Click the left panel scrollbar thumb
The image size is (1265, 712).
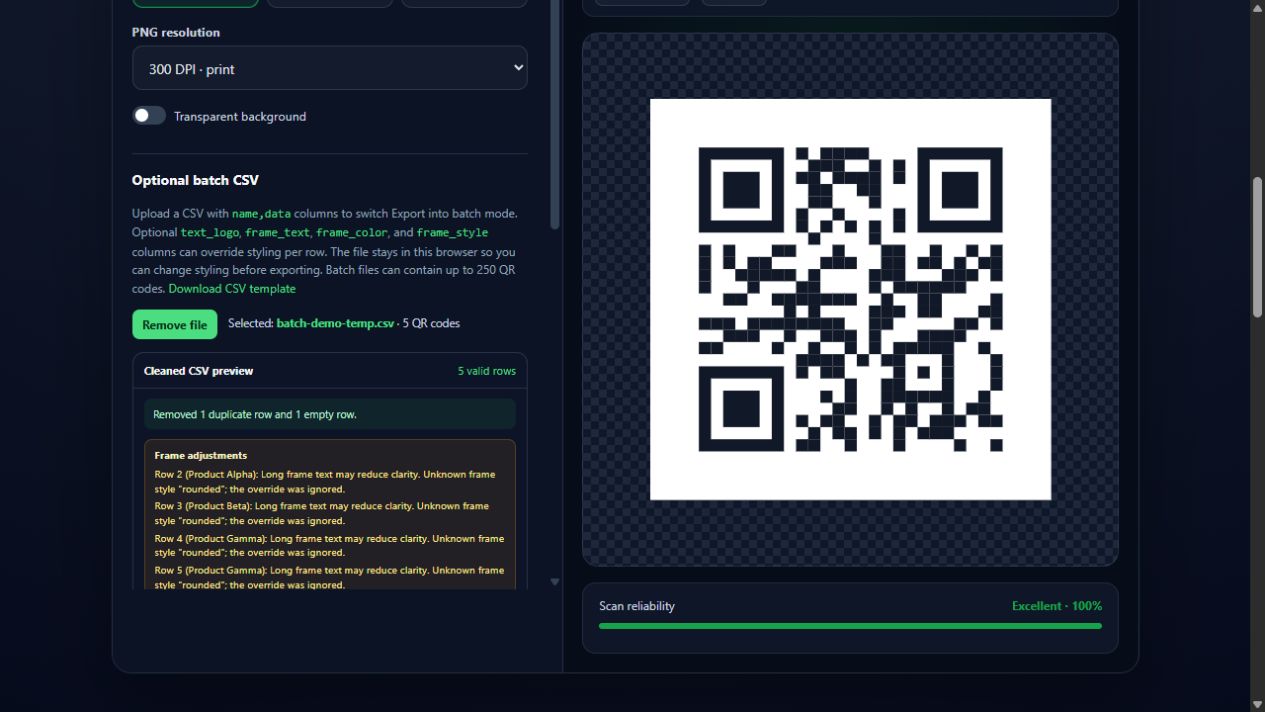tap(555, 115)
